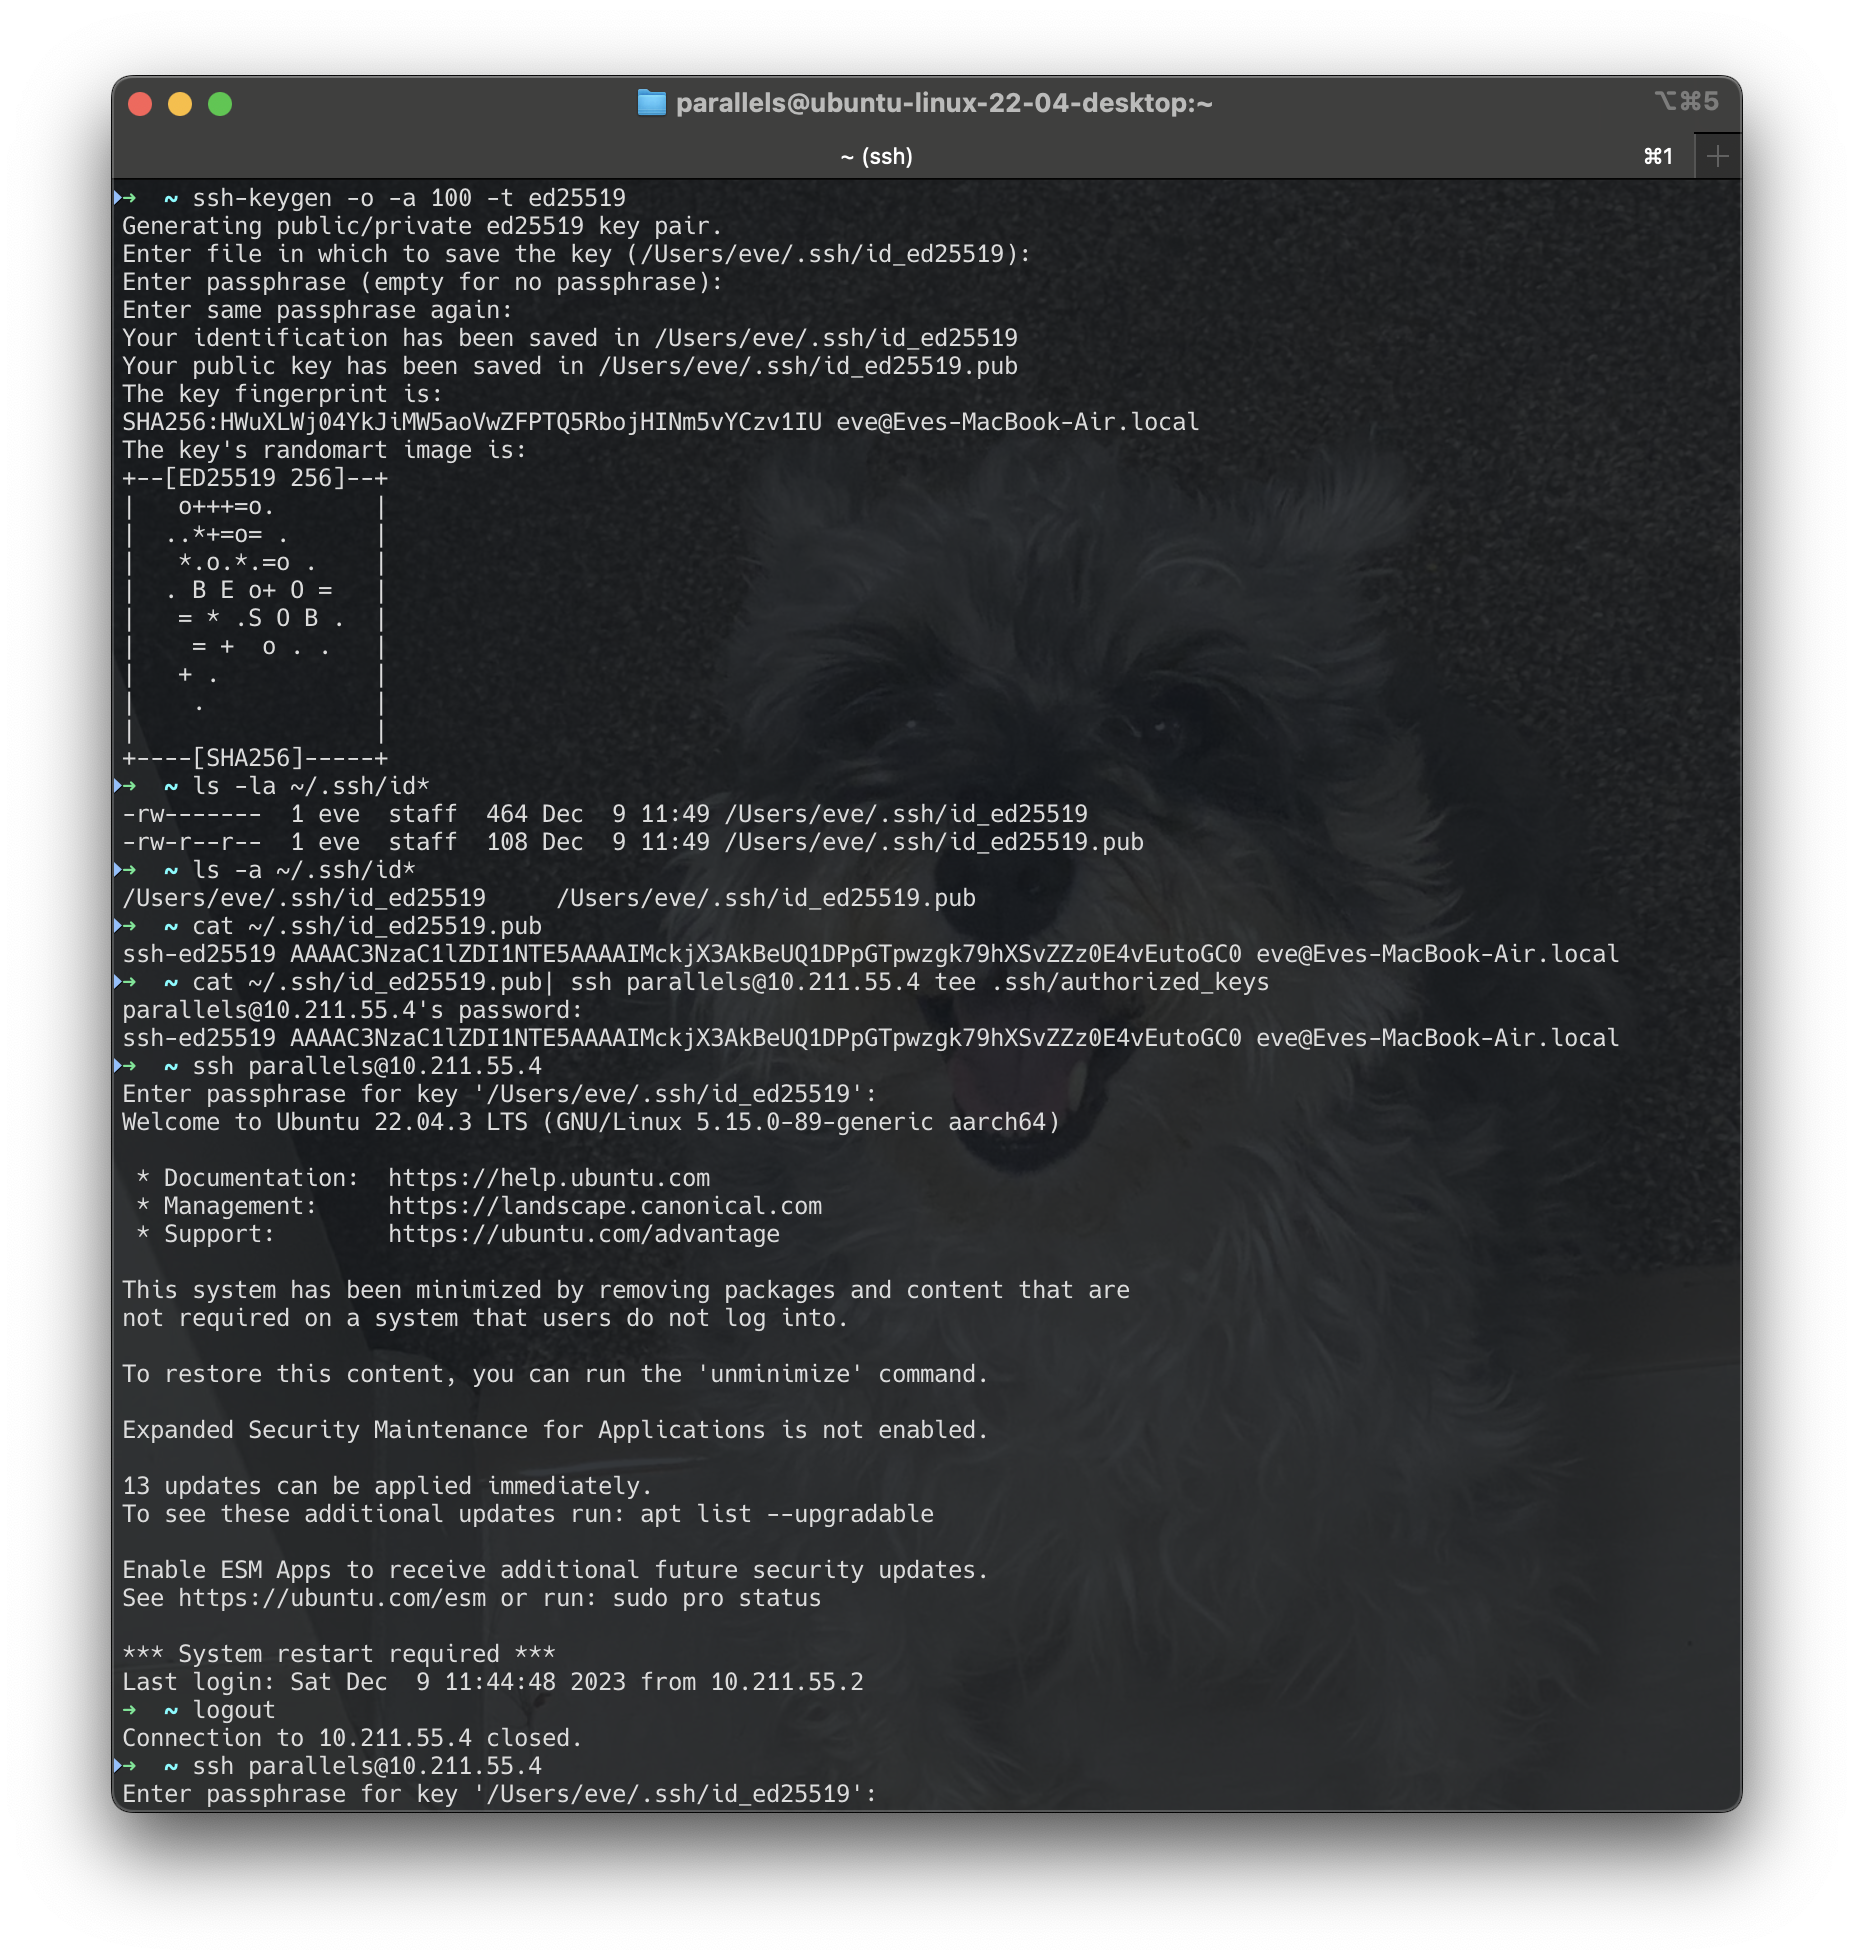
Task: Click prompt mark beside the tee authorized_keys command
Action: point(125,982)
